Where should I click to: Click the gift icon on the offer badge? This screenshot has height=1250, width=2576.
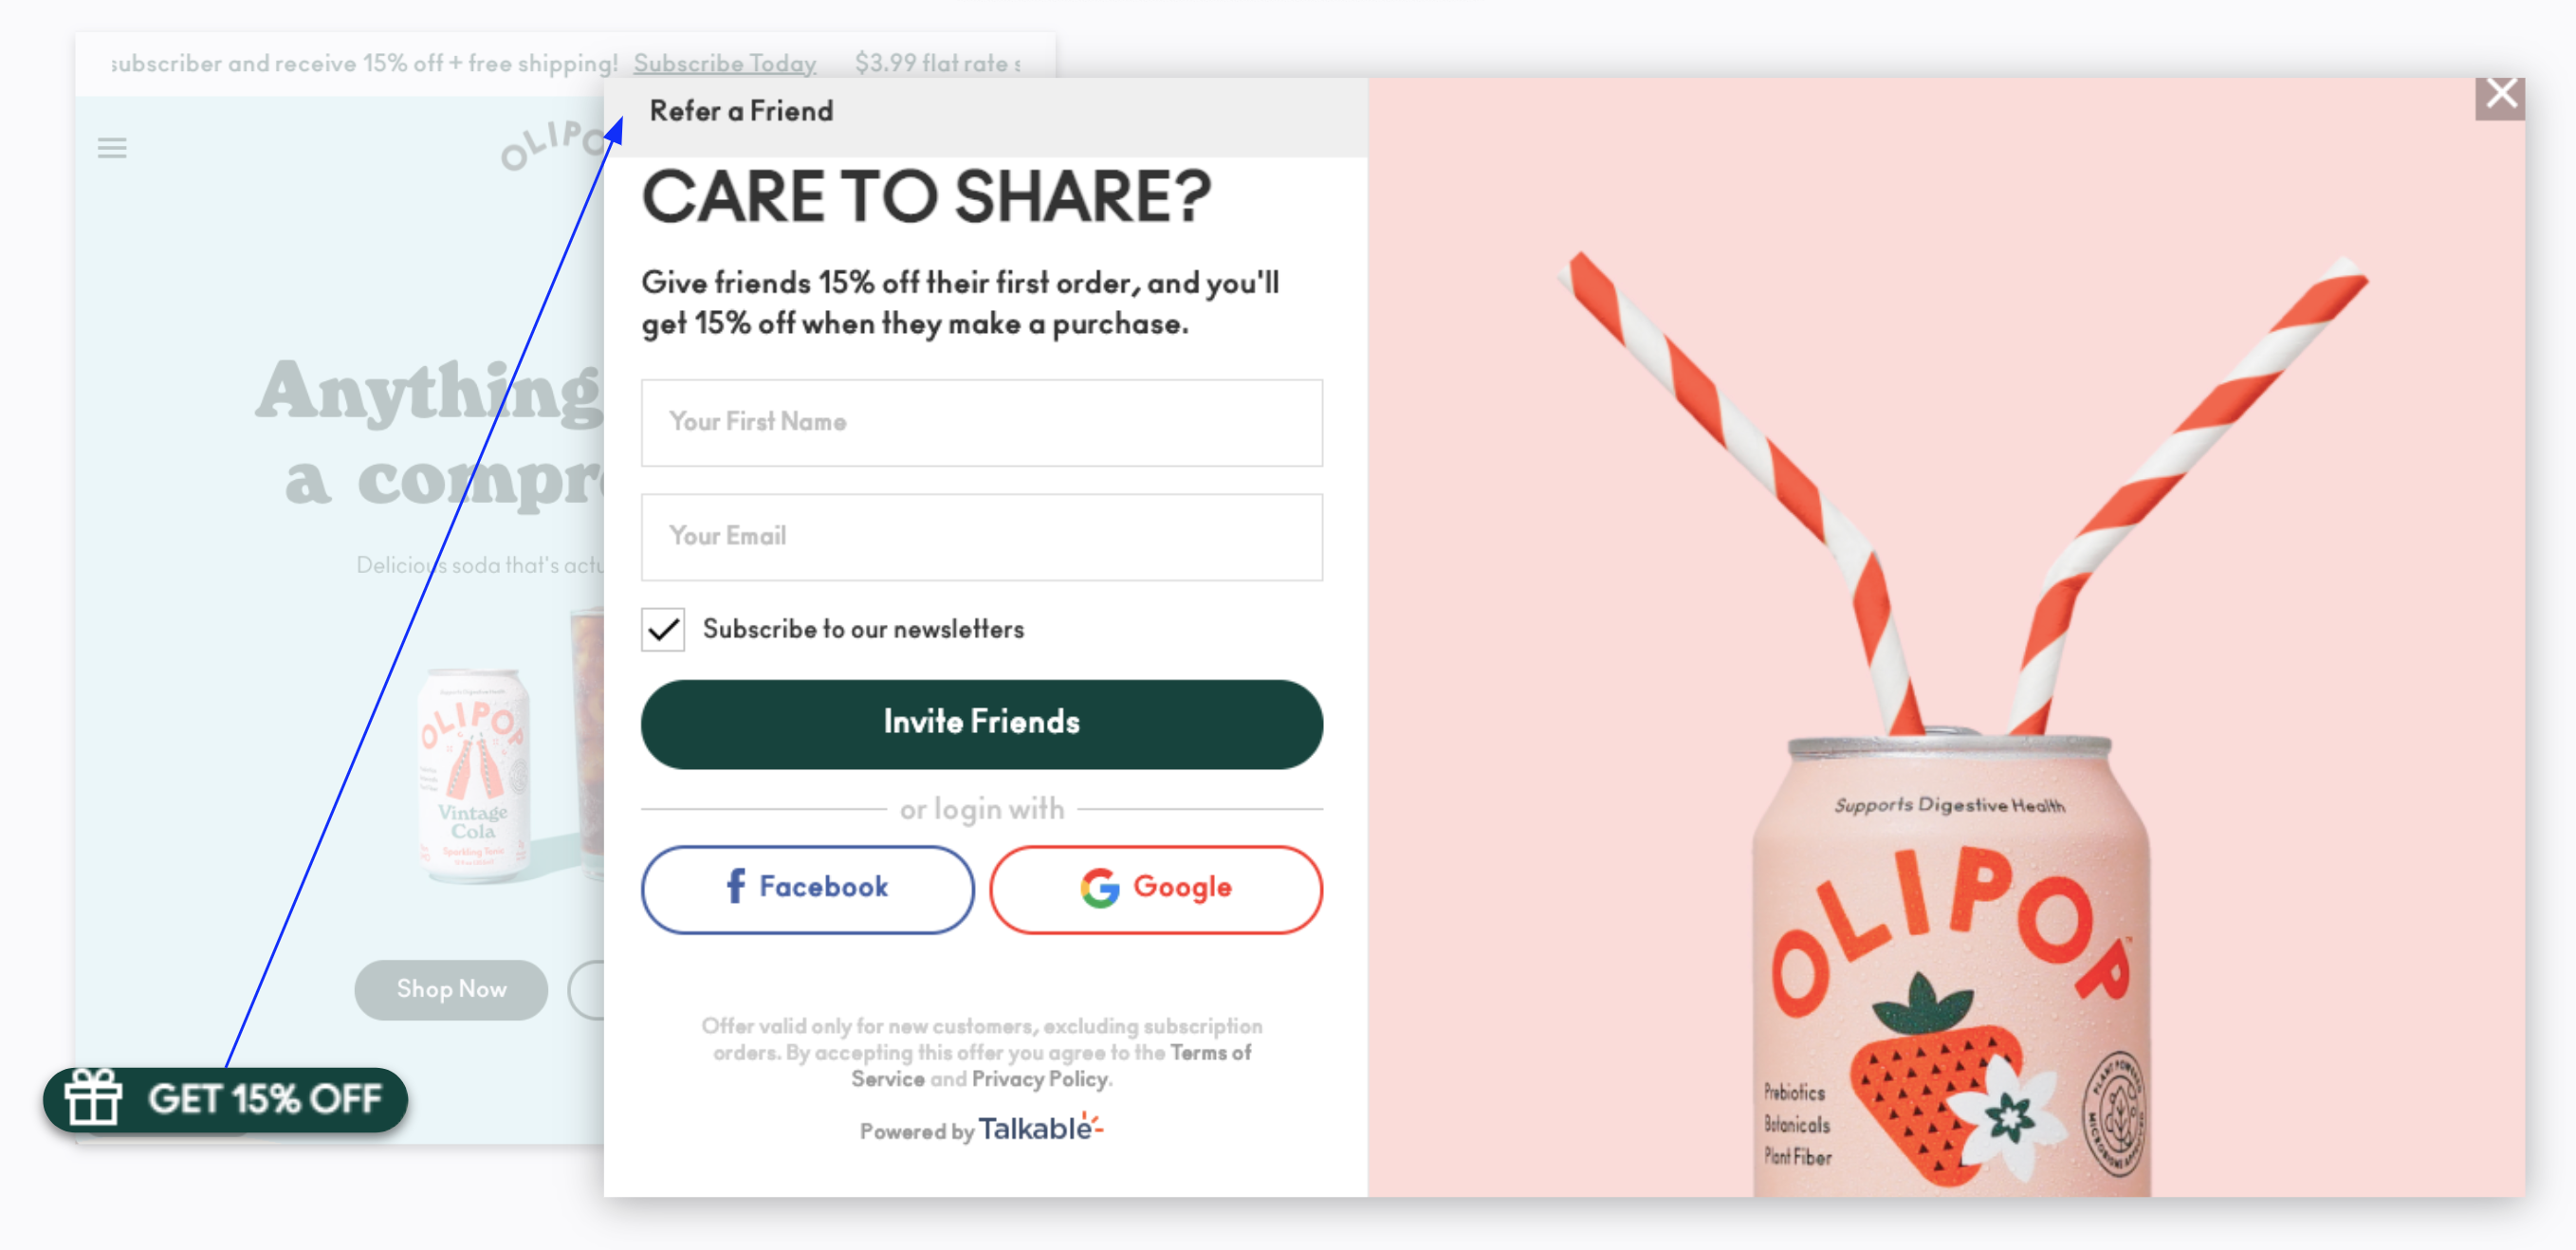93,1098
